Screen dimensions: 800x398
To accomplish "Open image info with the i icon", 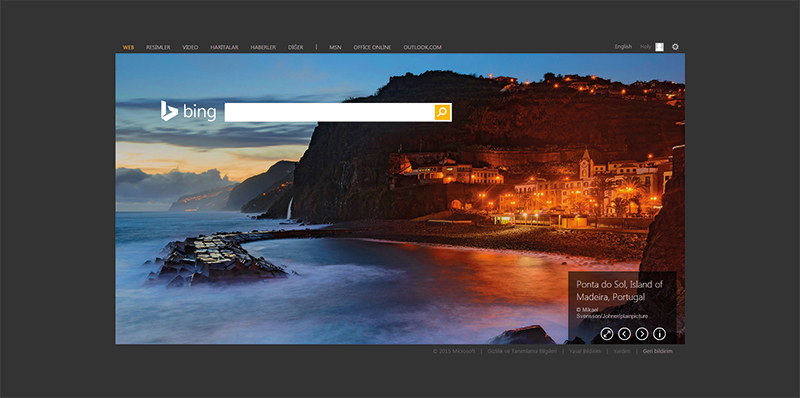I will click(660, 334).
